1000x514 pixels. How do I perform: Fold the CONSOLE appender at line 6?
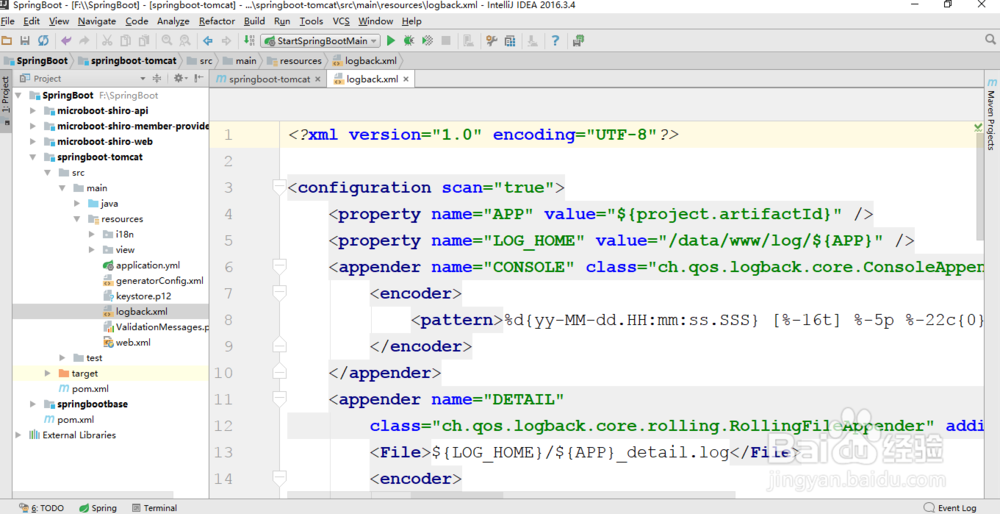279,267
